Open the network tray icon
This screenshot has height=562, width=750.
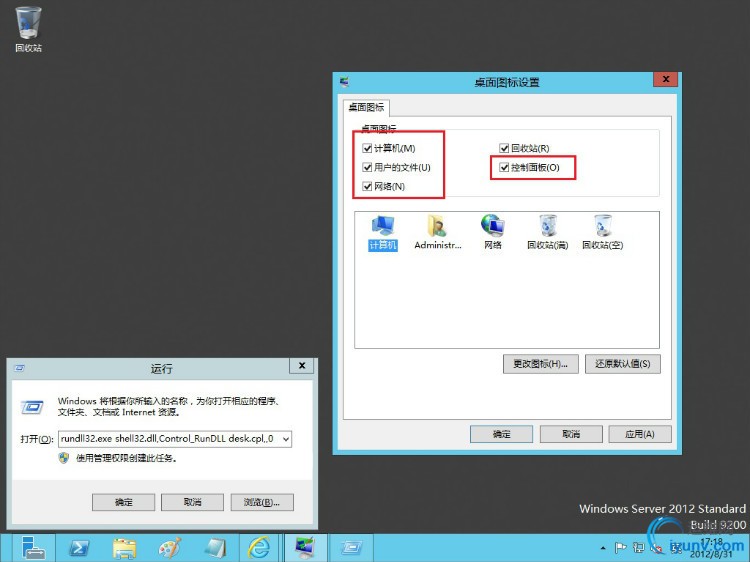click(x=639, y=548)
